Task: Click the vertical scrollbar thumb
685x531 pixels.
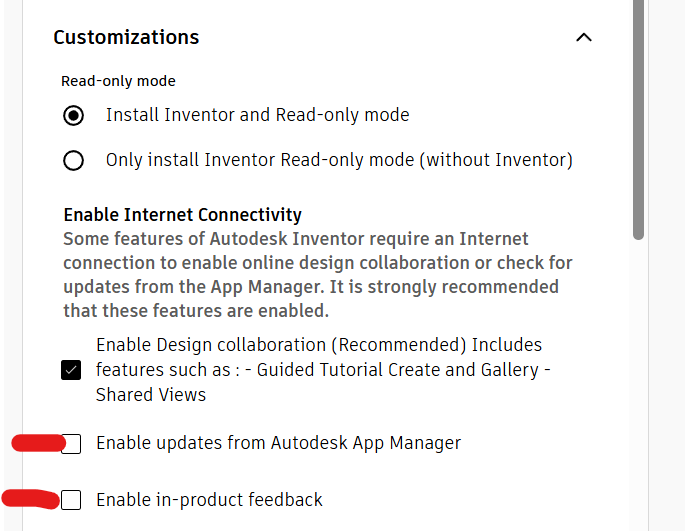Action: point(639,120)
